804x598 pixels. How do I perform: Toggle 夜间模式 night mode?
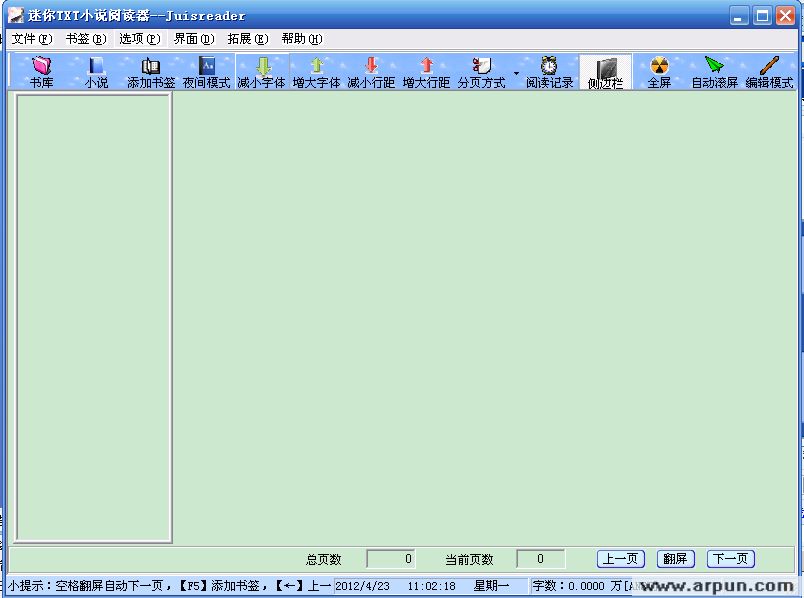(x=207, y=72)
